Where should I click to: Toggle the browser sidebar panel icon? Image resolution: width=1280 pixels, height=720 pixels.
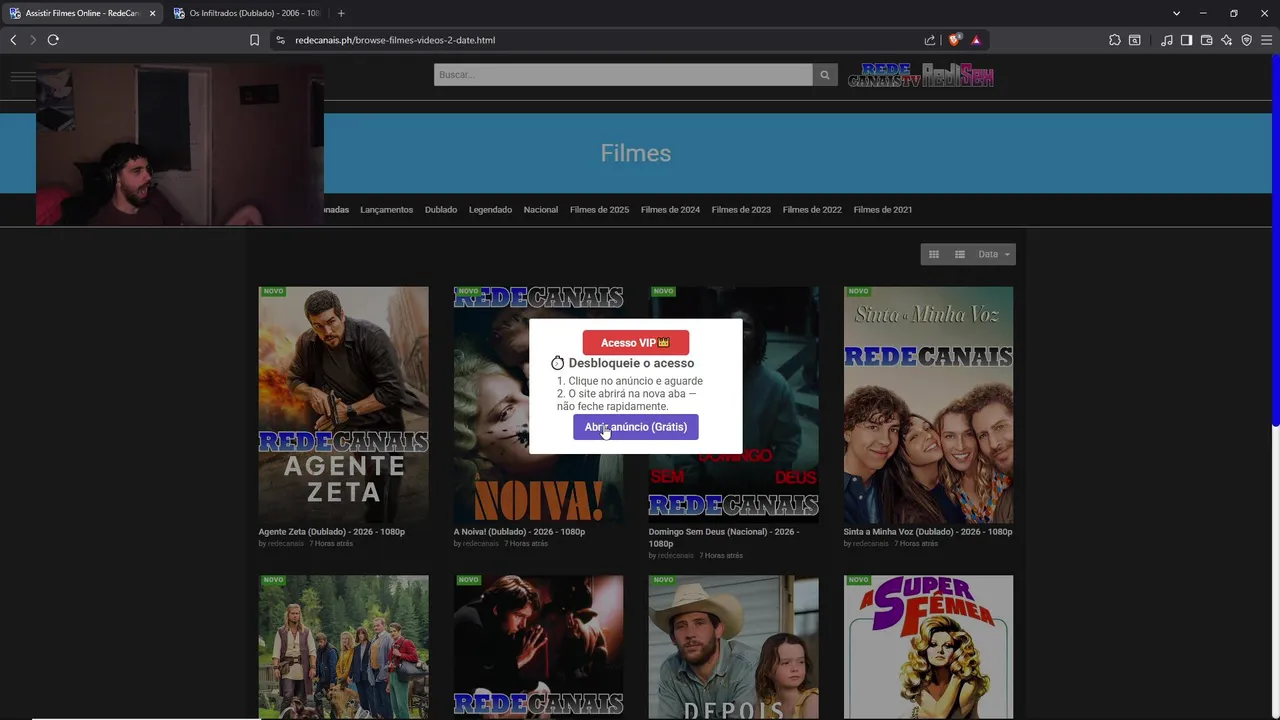[1186, 40]
